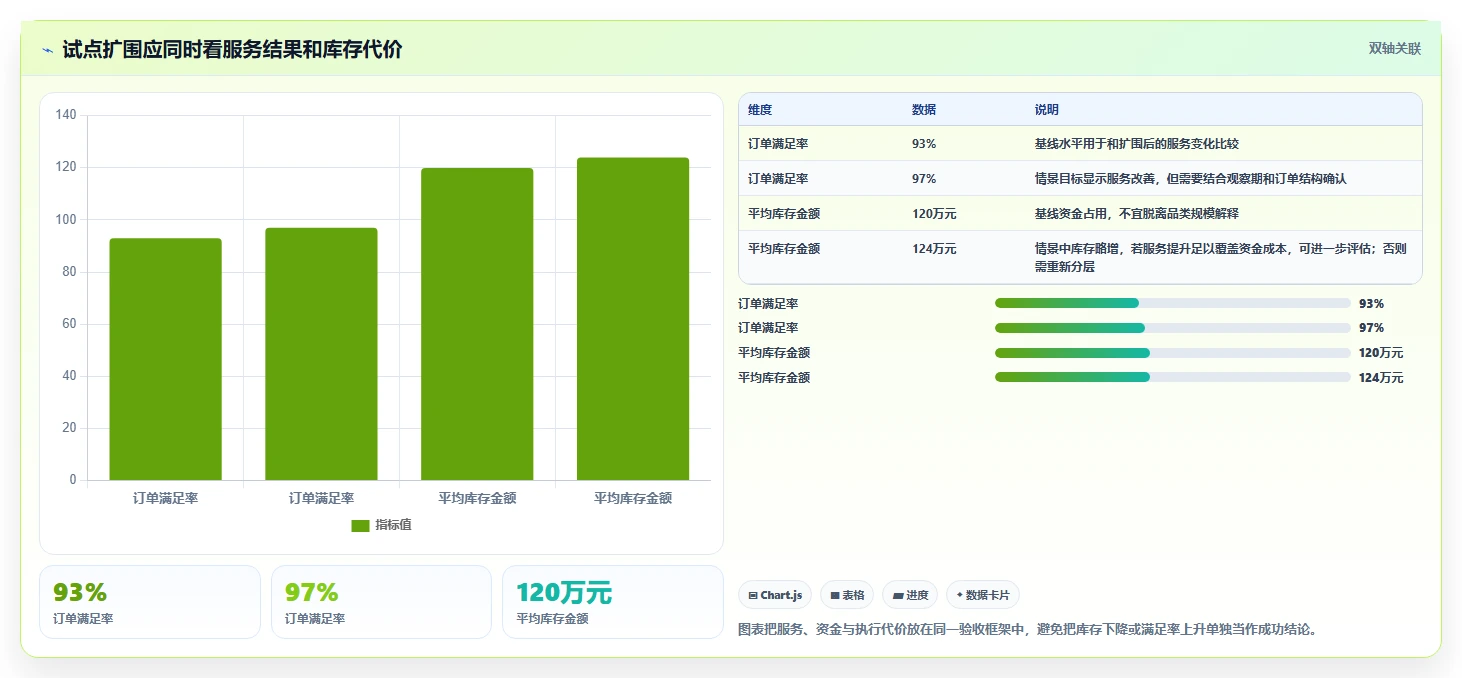Screen dimensions: 1462x678
Task: Click the progress bar labeled 124万元
Action: point(1173,377)
